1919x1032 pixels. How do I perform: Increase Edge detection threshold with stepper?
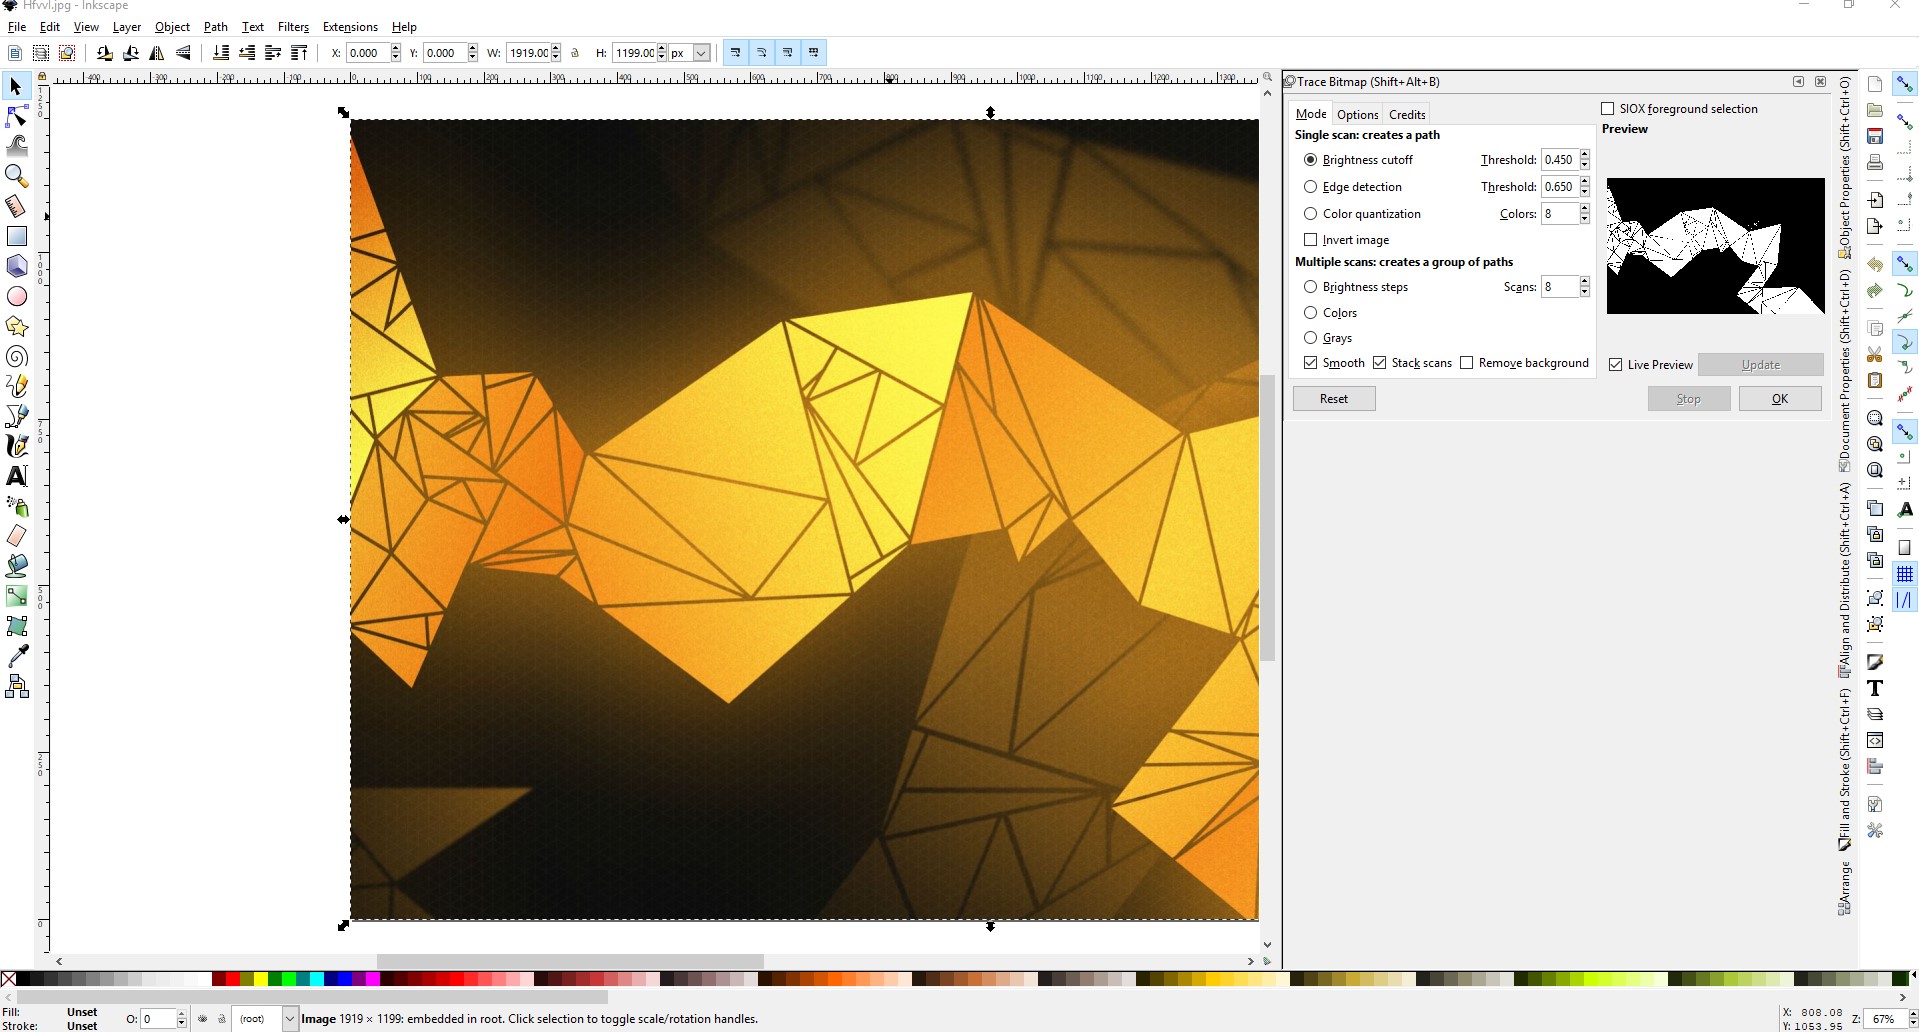coord(1585,182)
